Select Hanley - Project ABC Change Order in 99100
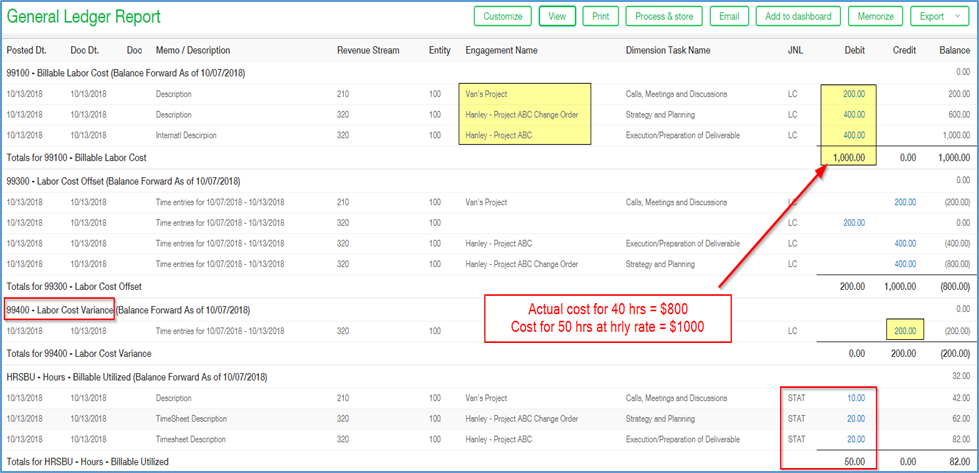The image size is (979, 473). pyautogui.click(x=521, y=115)
